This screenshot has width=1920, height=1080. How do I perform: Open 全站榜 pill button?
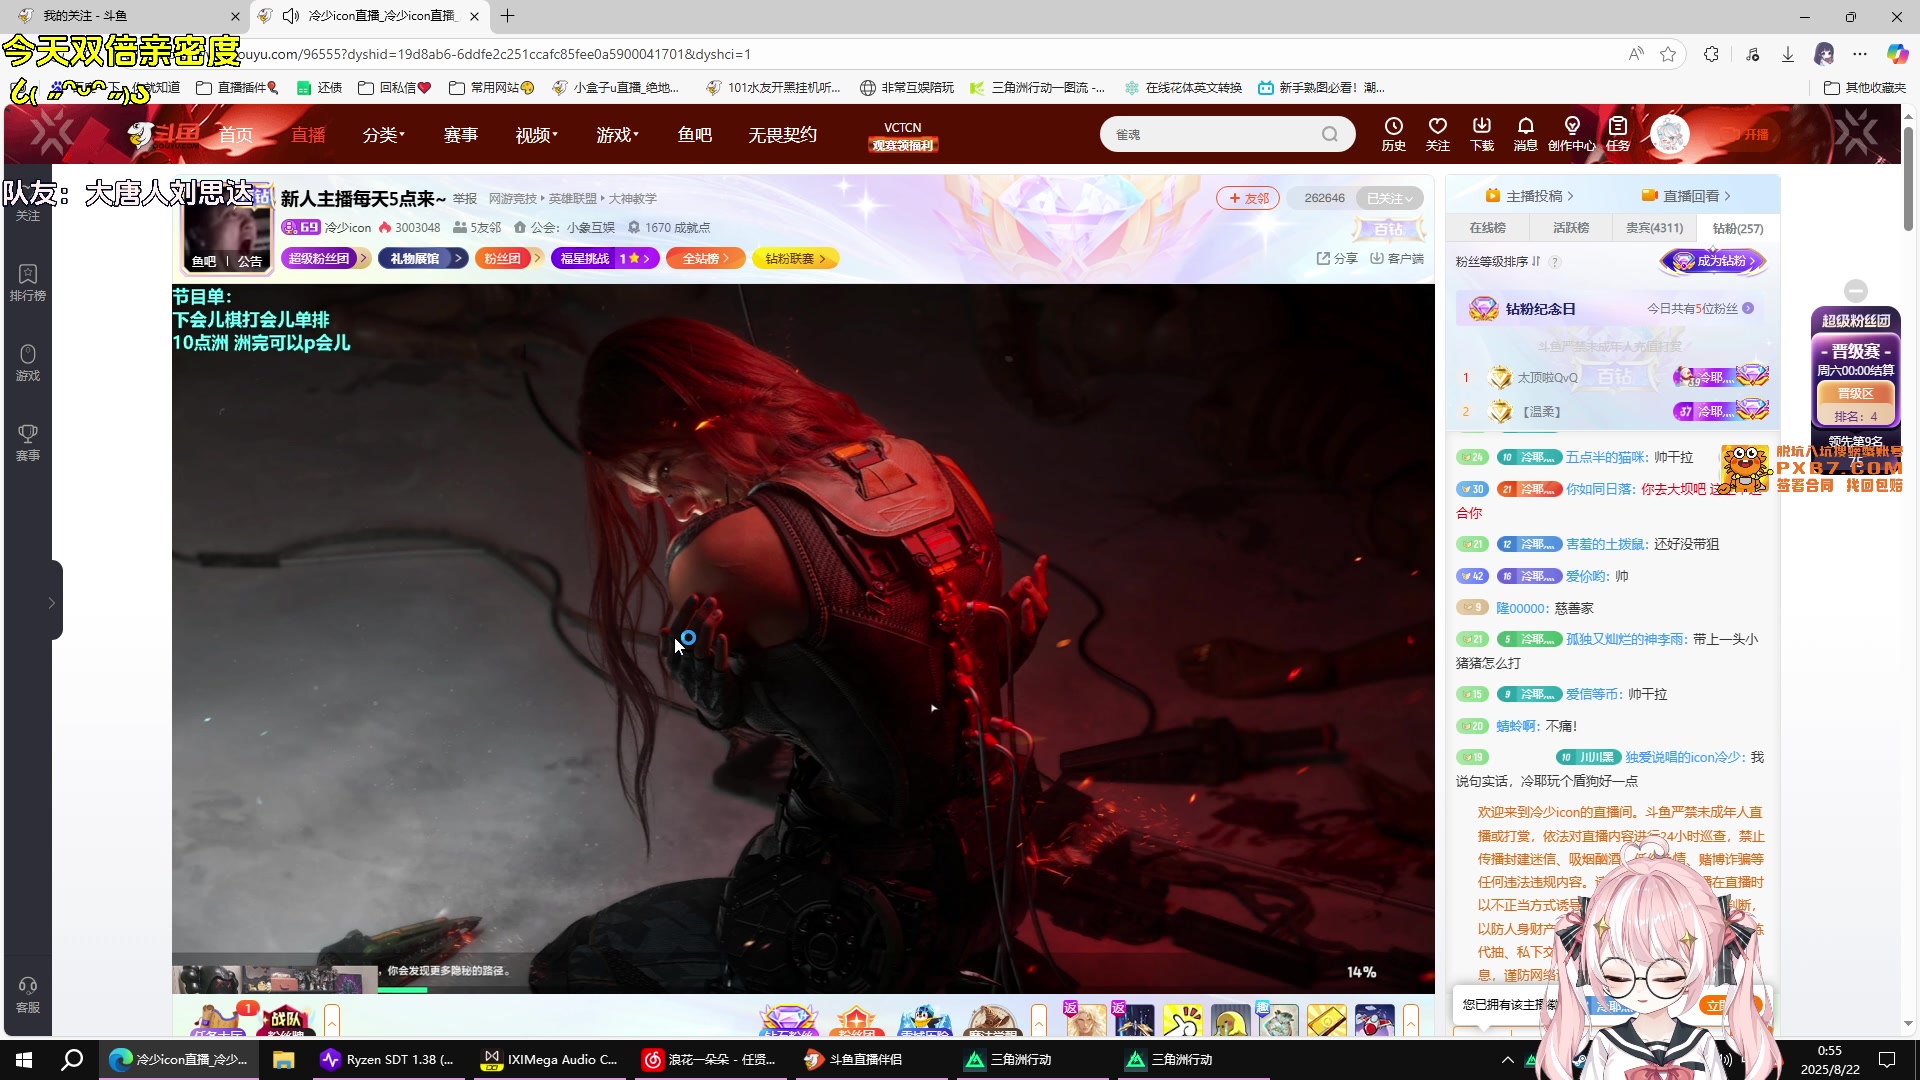706,258
